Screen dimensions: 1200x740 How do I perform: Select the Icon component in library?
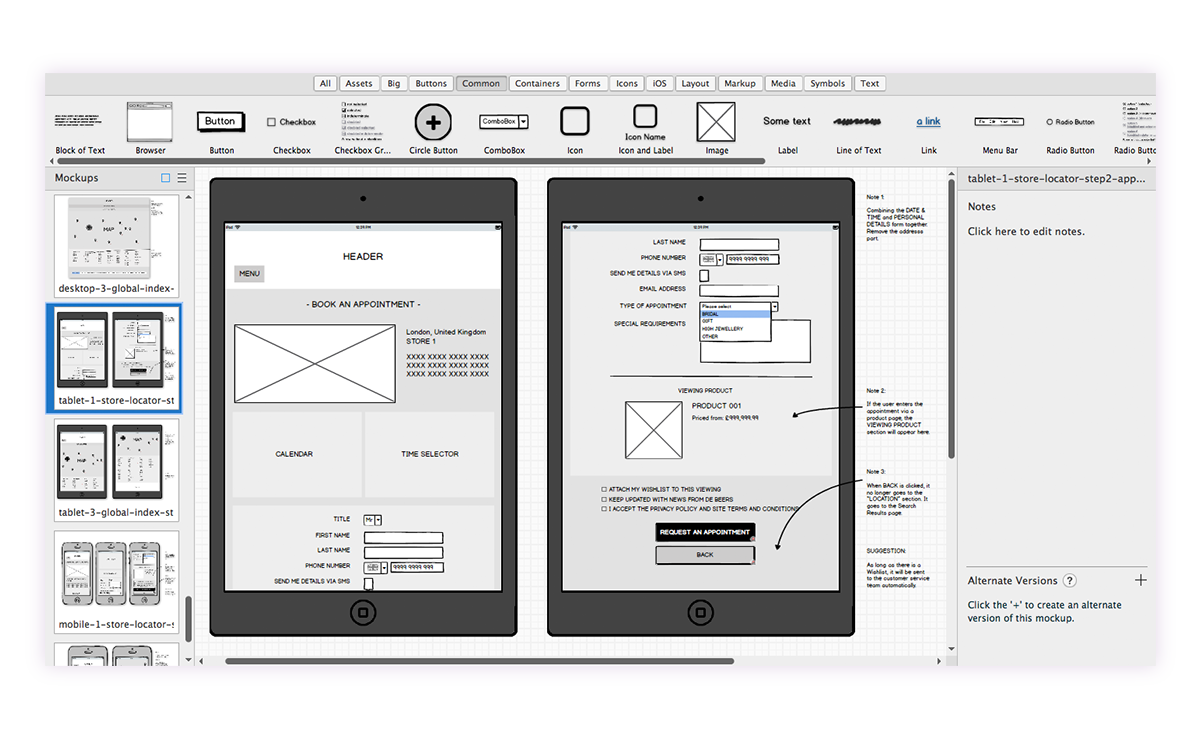[x=575, y=122]
